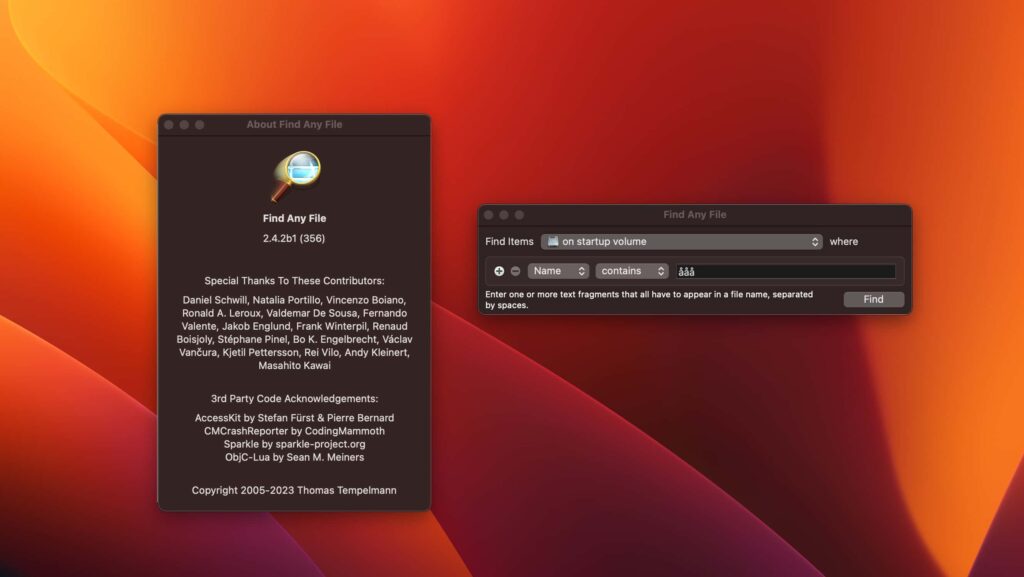Remove the search rule using the minus icon
This screenshot has width=1024, height=577.
coord(513,270)
